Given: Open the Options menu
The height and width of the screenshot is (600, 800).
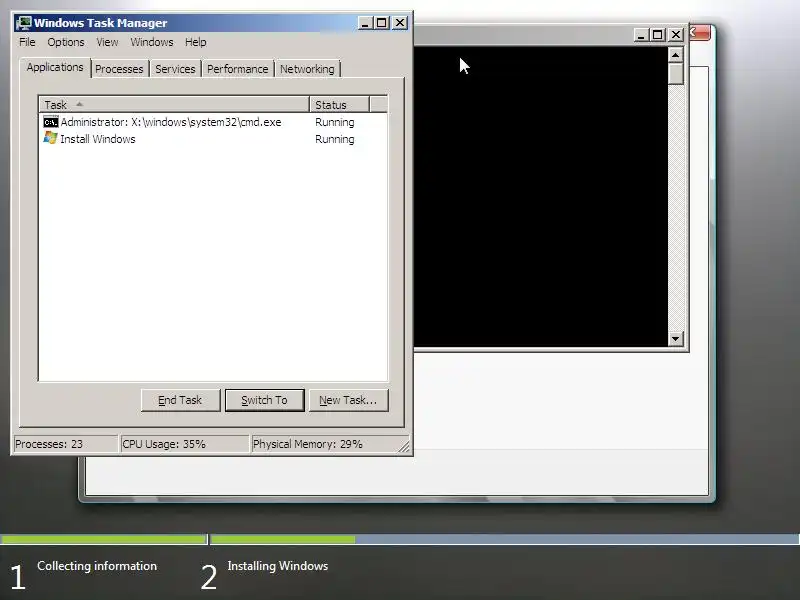Looking at the screenshot, I should coord(66,42).
